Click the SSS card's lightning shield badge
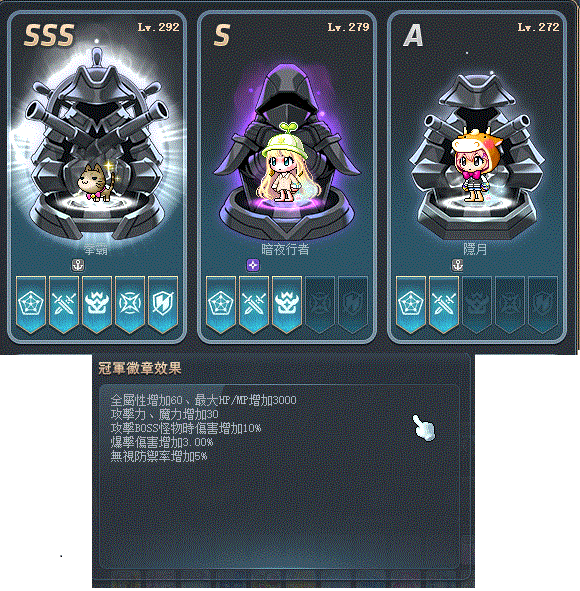The image size is (580, 591). [163, 305]
